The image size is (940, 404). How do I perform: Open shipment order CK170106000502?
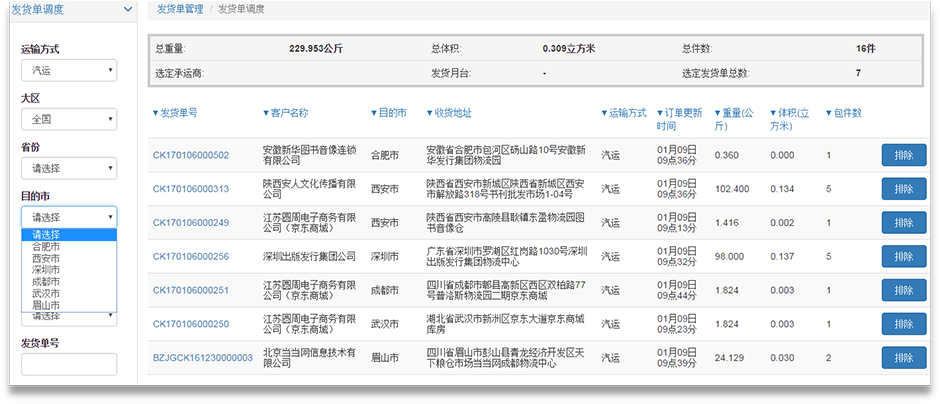(190, 155)
